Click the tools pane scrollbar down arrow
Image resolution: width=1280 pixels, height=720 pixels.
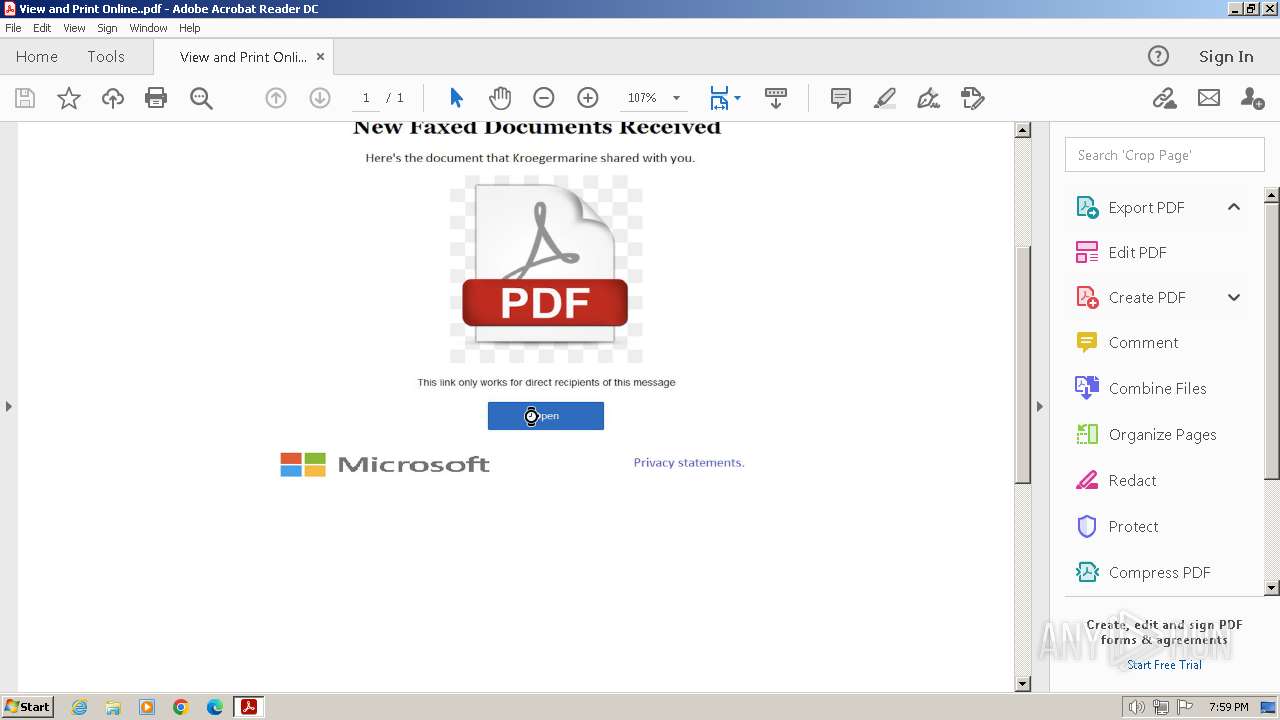1272,588
